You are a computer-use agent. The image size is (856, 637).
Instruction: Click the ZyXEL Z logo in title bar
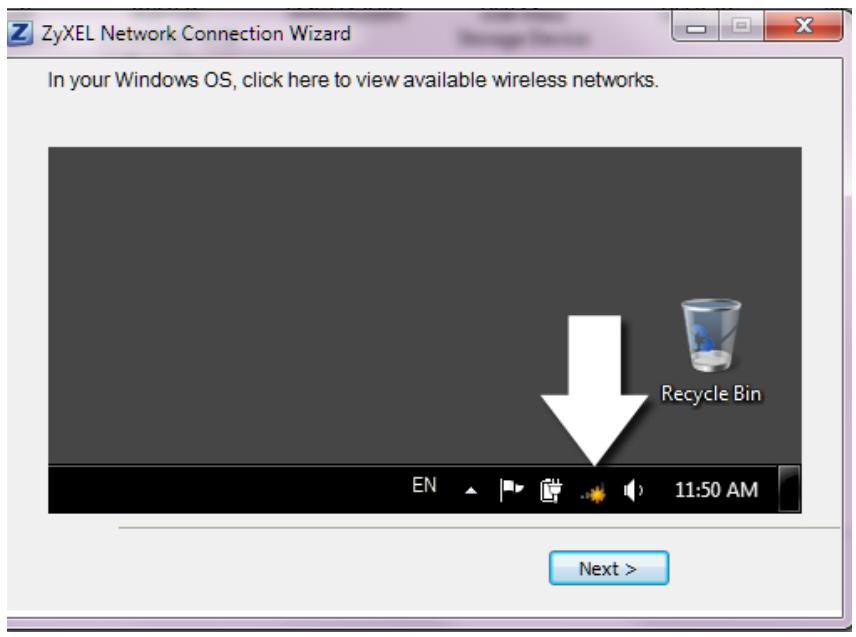[20, 33]
